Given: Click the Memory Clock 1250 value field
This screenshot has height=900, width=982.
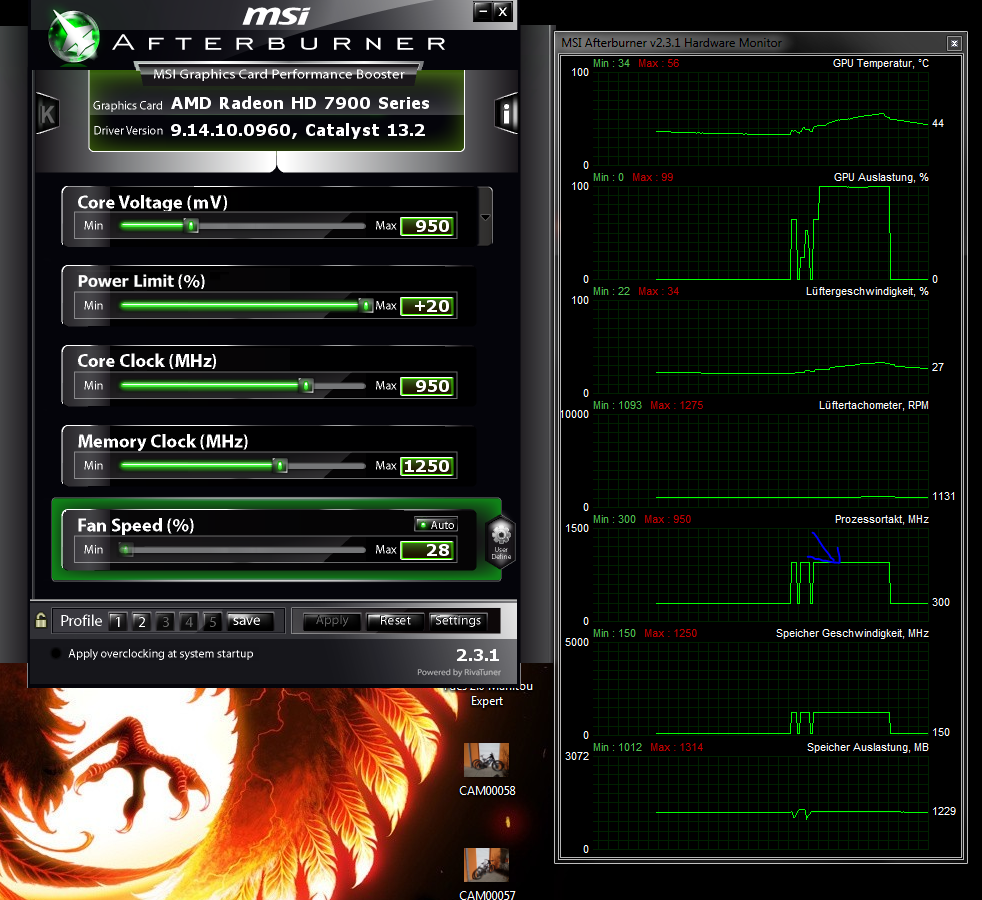Looking at the screenshot, I should pyautogui.click(x=428, y=466).
